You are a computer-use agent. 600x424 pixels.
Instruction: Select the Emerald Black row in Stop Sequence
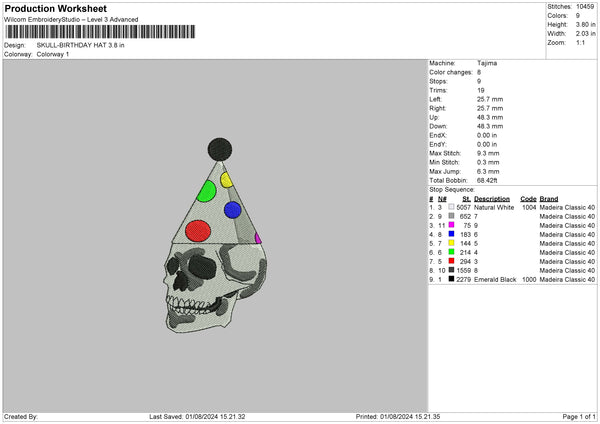click(512, 279)
